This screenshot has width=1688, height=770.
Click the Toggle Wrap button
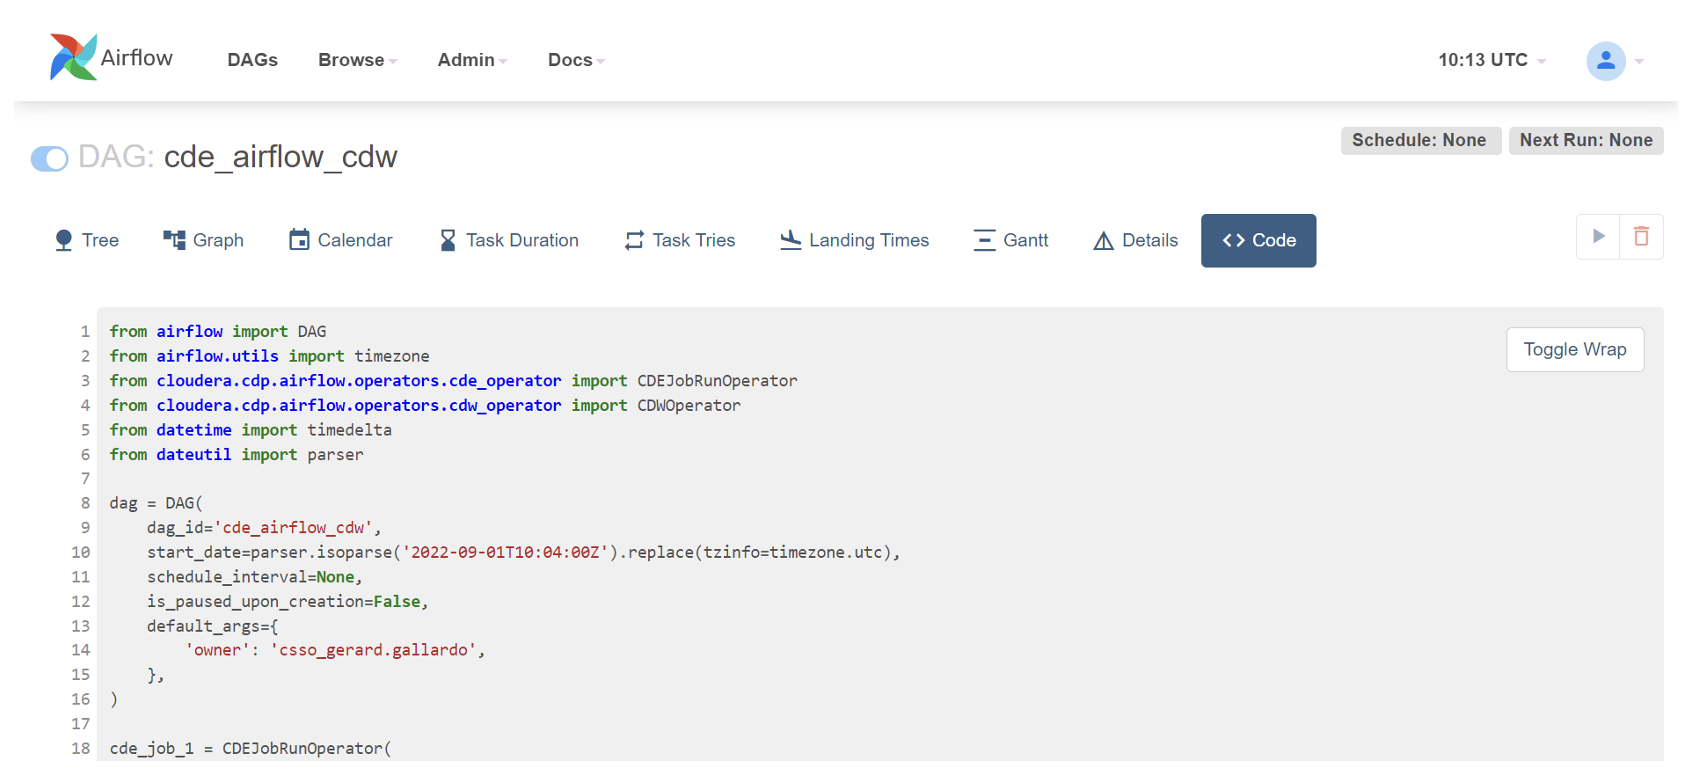point(1575,350)
